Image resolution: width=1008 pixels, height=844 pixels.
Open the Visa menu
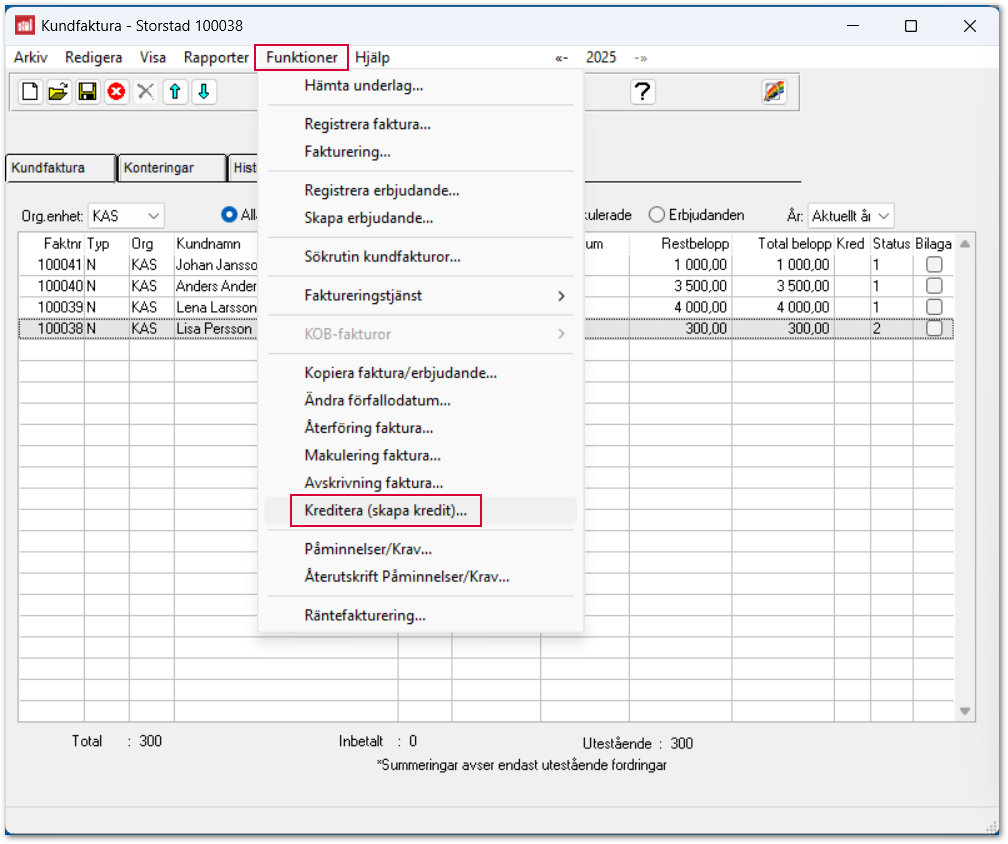[153, 57]
